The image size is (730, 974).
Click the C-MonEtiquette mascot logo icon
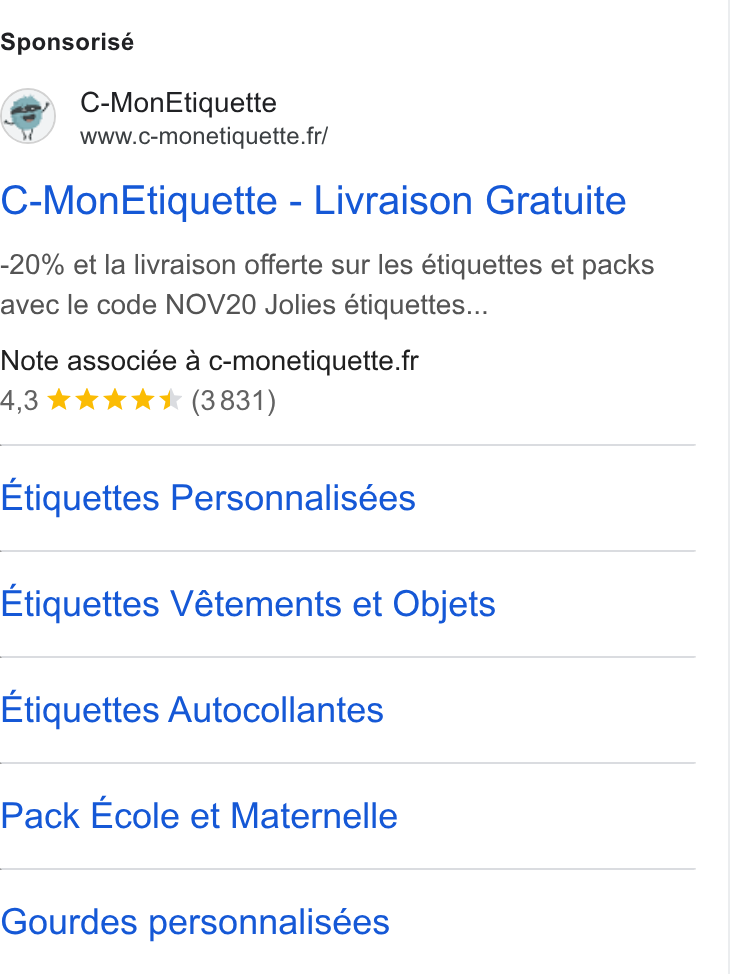[x=27, y=116]
